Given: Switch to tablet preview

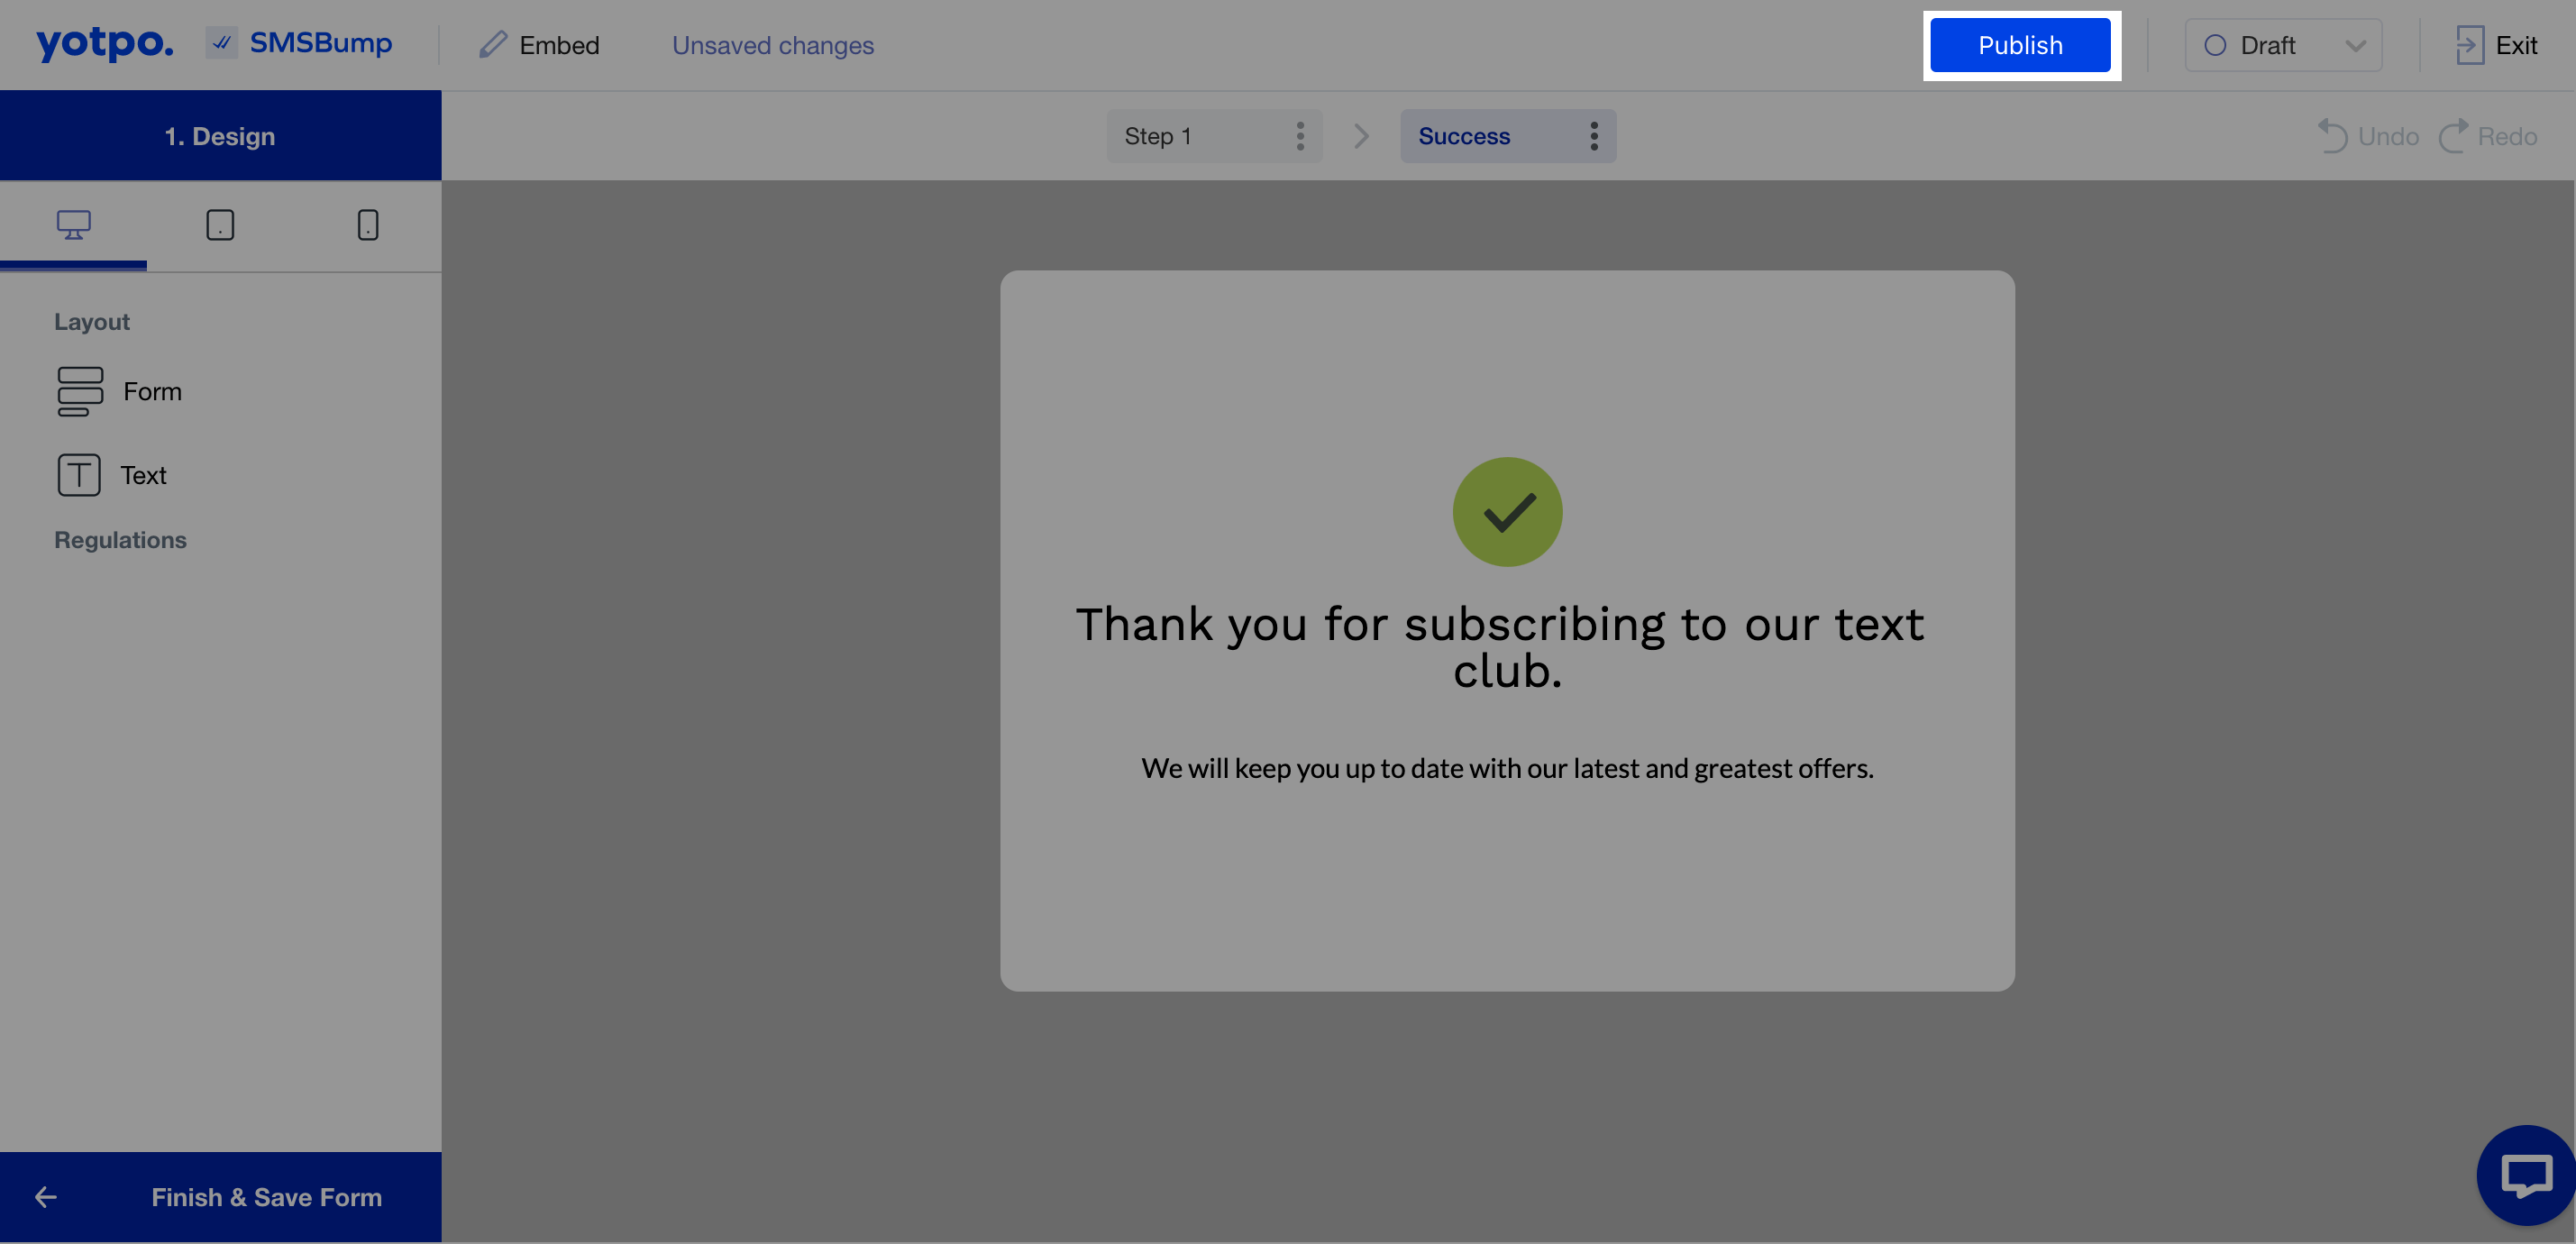Looking at the screenshot, I should coord(220,225).
